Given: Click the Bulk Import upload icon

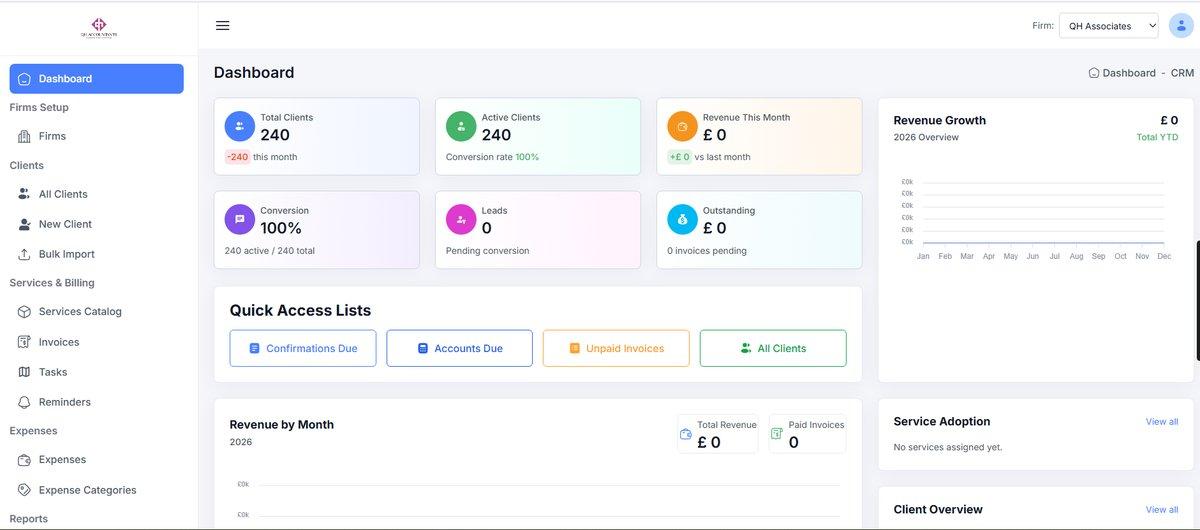Looking at the screenshot, I should point(24,254).
